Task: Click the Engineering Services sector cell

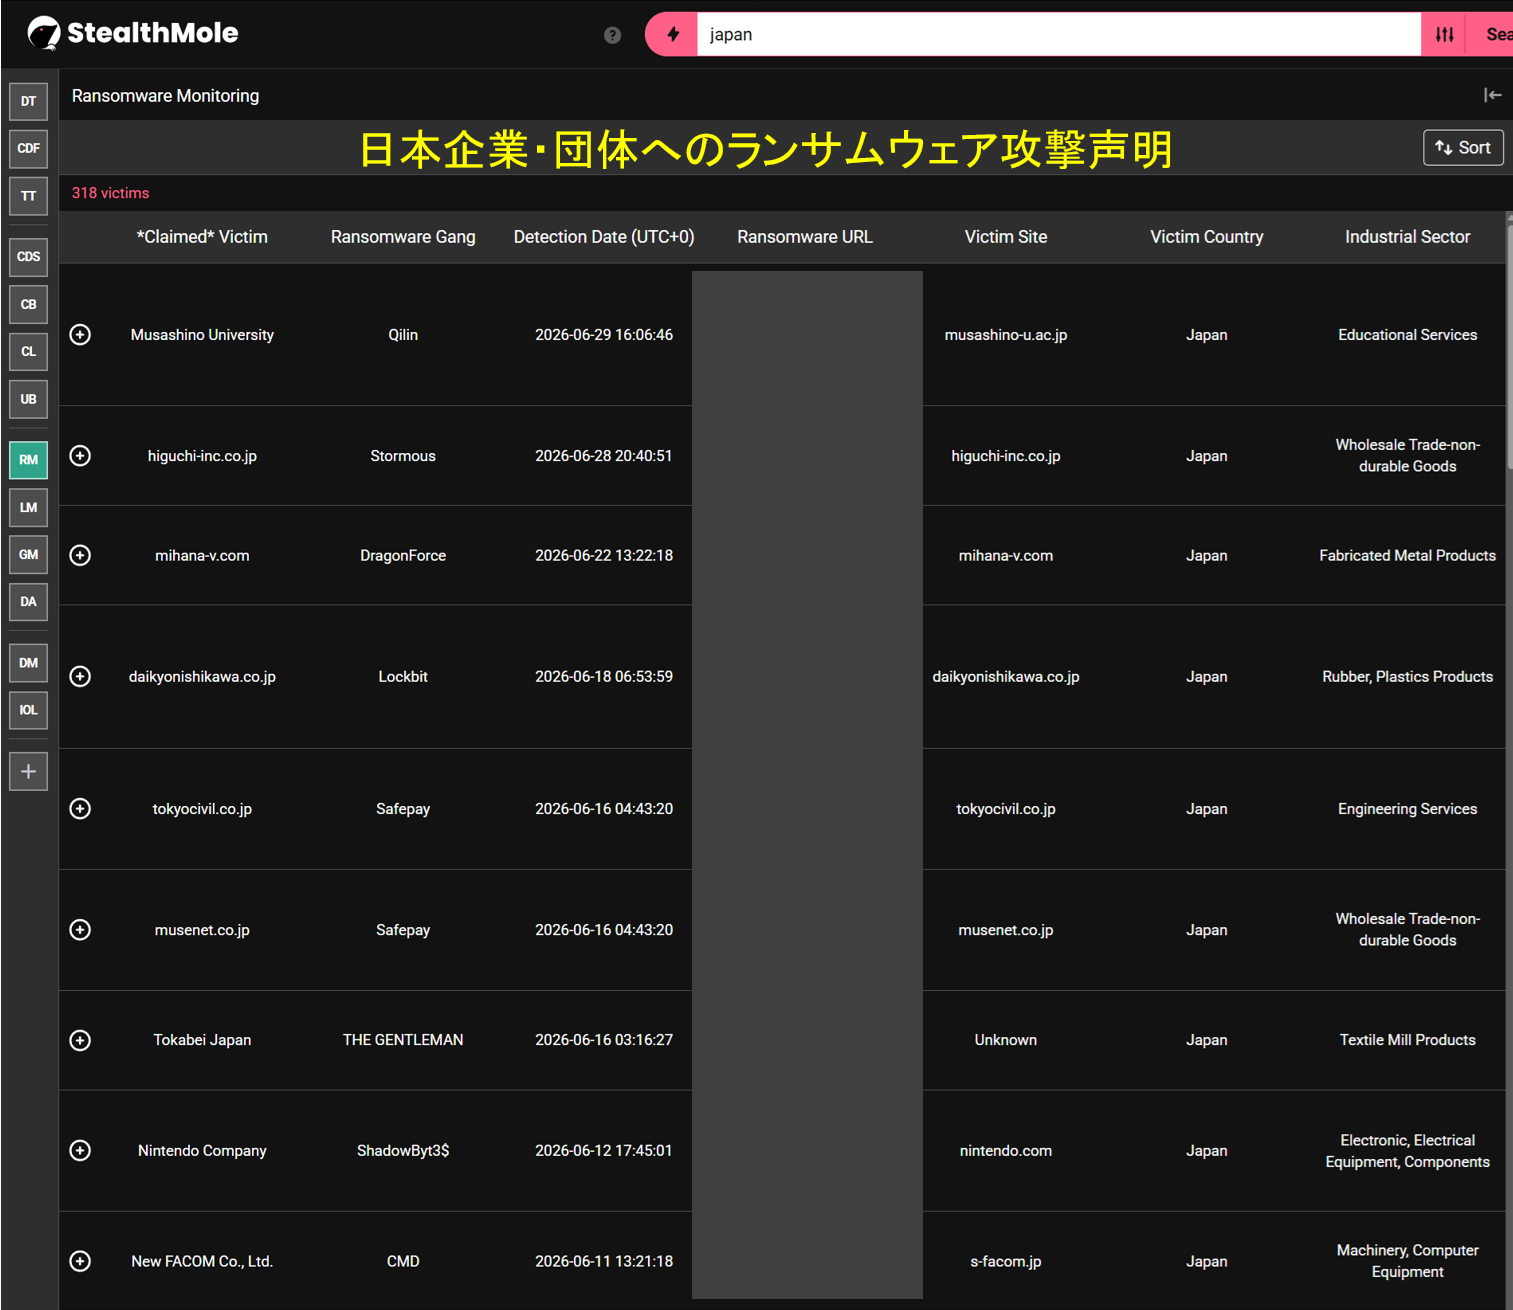Action: point(1407,809)
